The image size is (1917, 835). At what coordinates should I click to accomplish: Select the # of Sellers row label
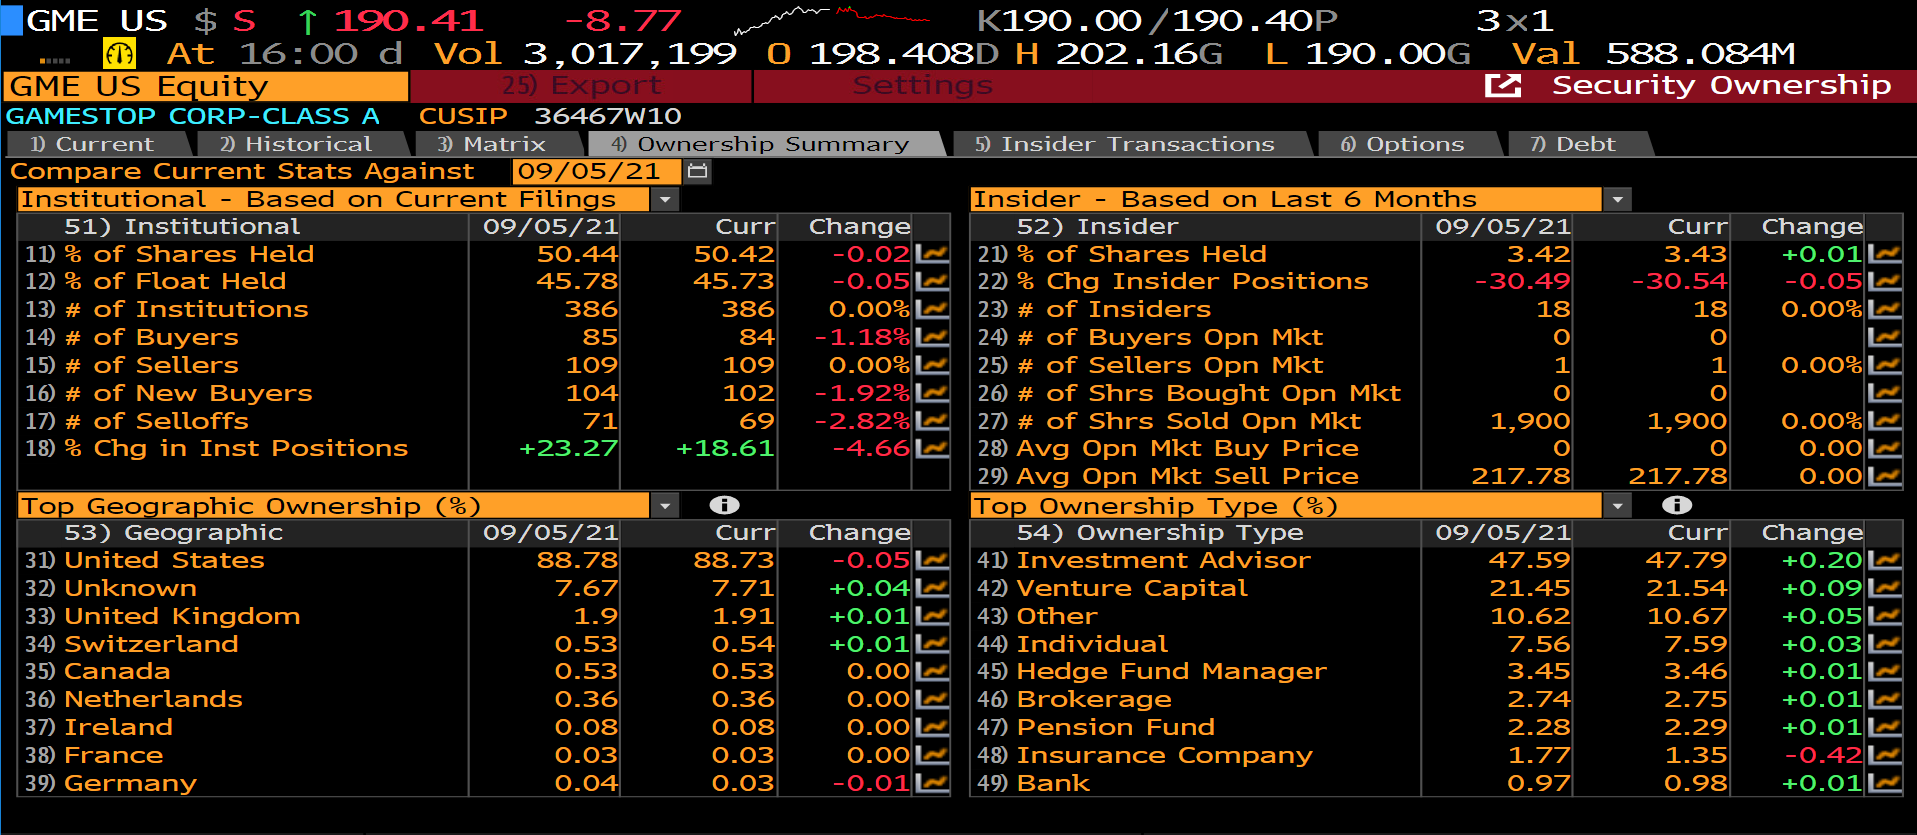(152, 365)
